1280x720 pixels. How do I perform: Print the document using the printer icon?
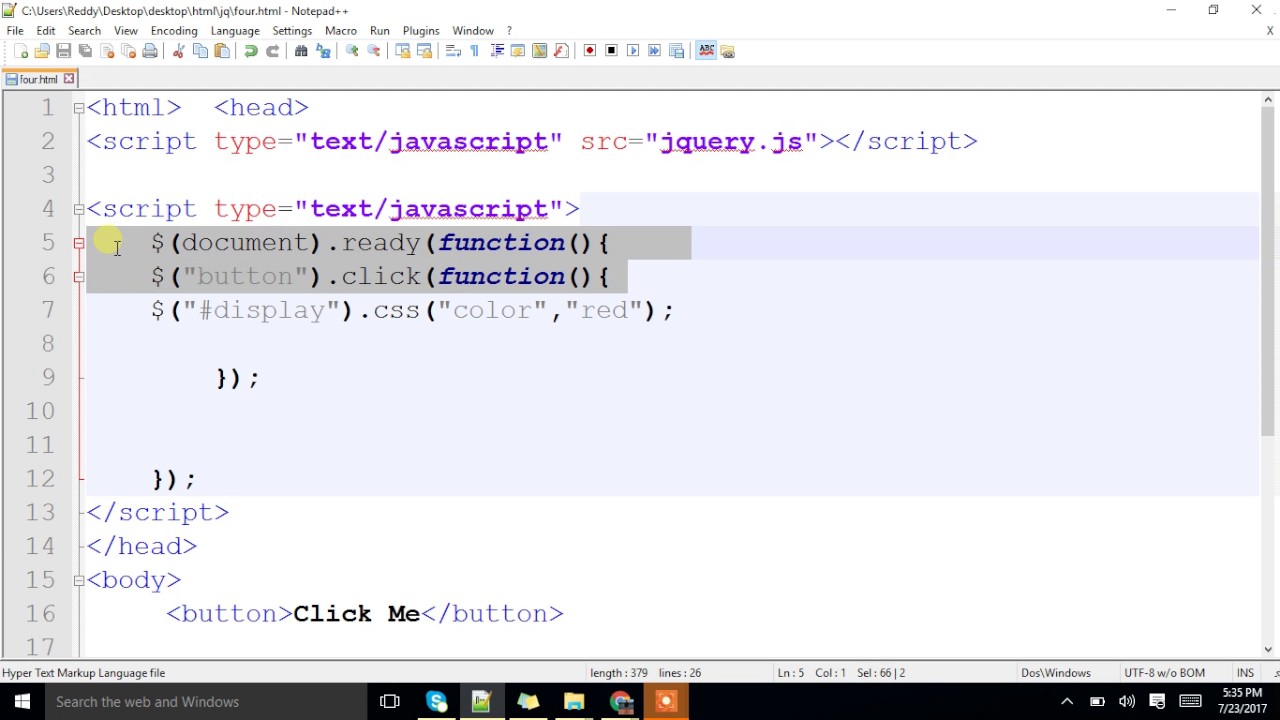[150, 51]
